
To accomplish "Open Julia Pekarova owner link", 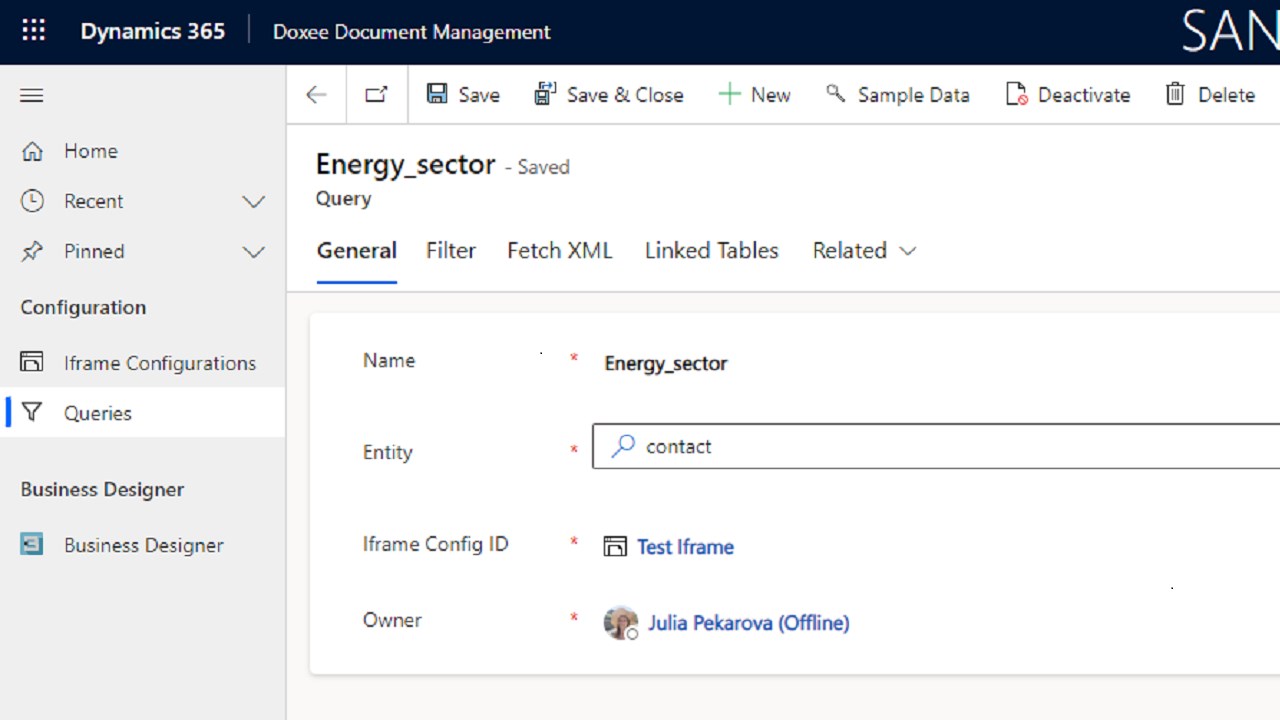I will point(748,623).
